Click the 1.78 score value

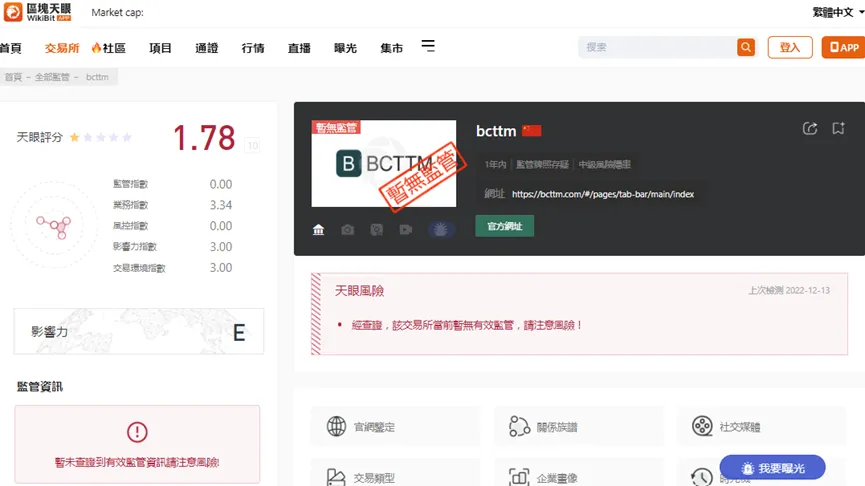coord(204,138)
